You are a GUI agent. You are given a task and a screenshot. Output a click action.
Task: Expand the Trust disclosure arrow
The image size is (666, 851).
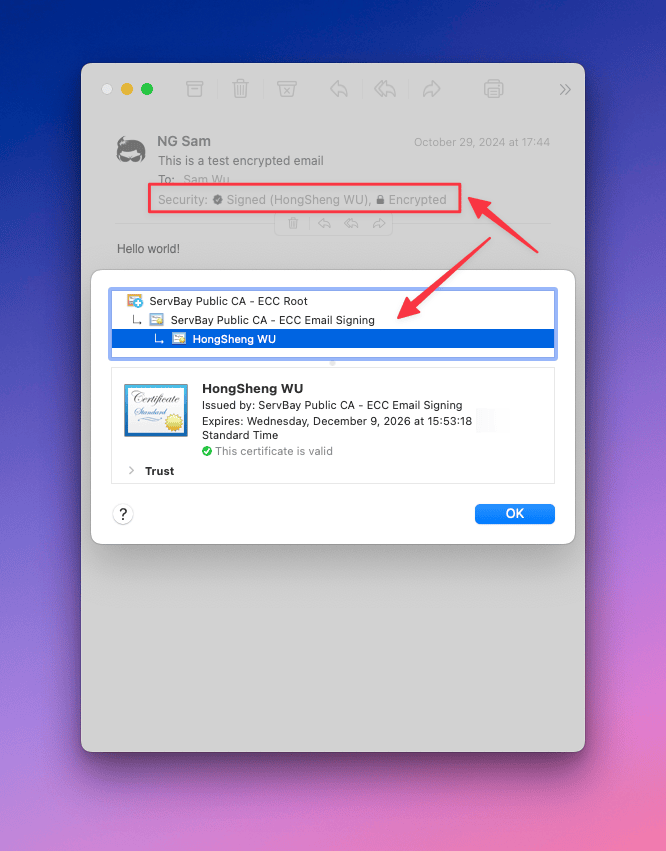coord(131,471)
